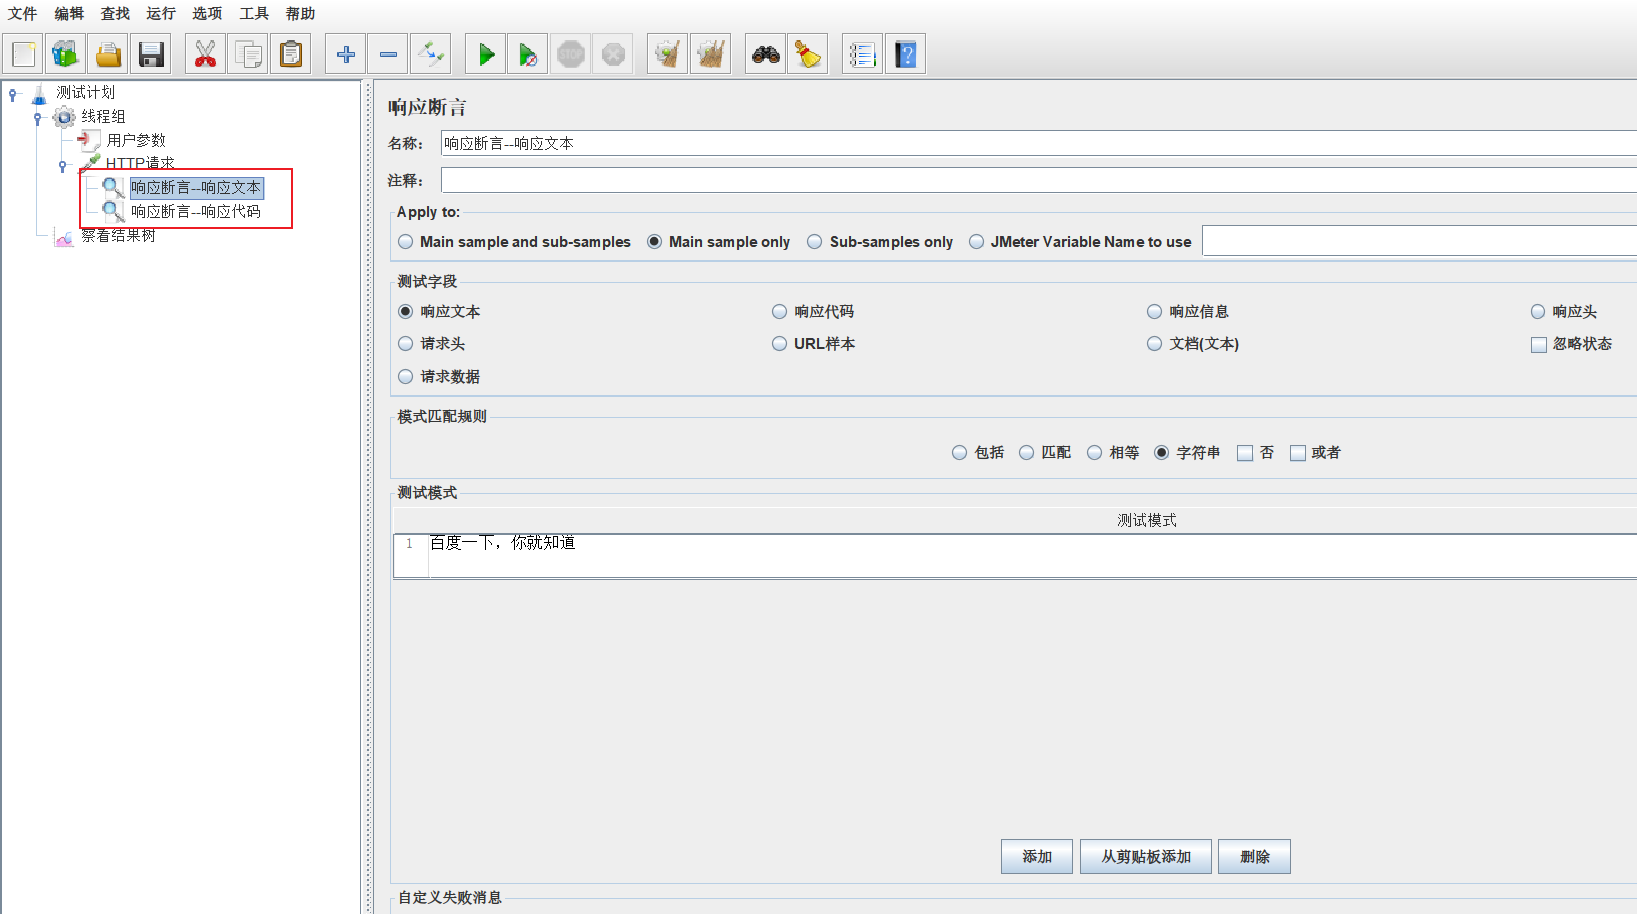1637x914 pixels.
Task: Clear all results with double broom icon
Action: [710, 54]
